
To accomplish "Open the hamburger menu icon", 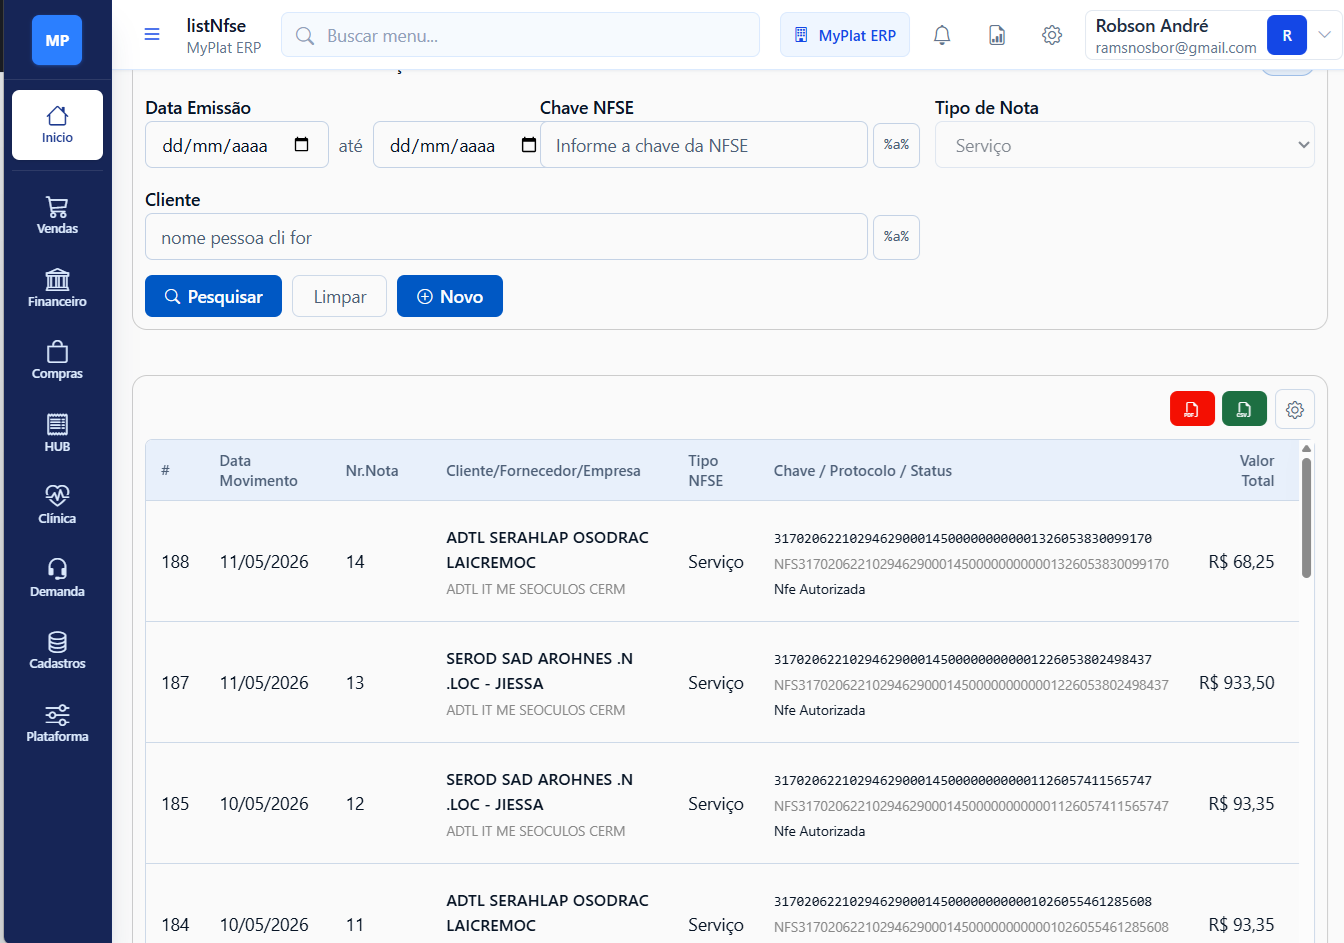I will point(152,35).
